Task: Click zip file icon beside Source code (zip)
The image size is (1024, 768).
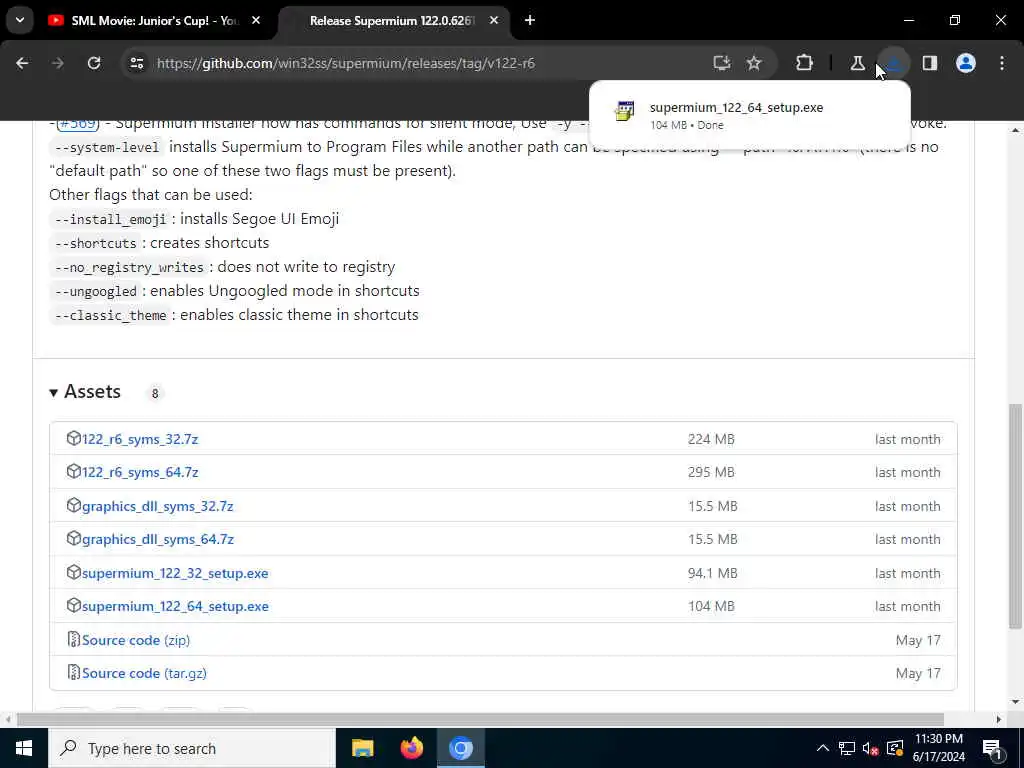Action: point(73,639)
